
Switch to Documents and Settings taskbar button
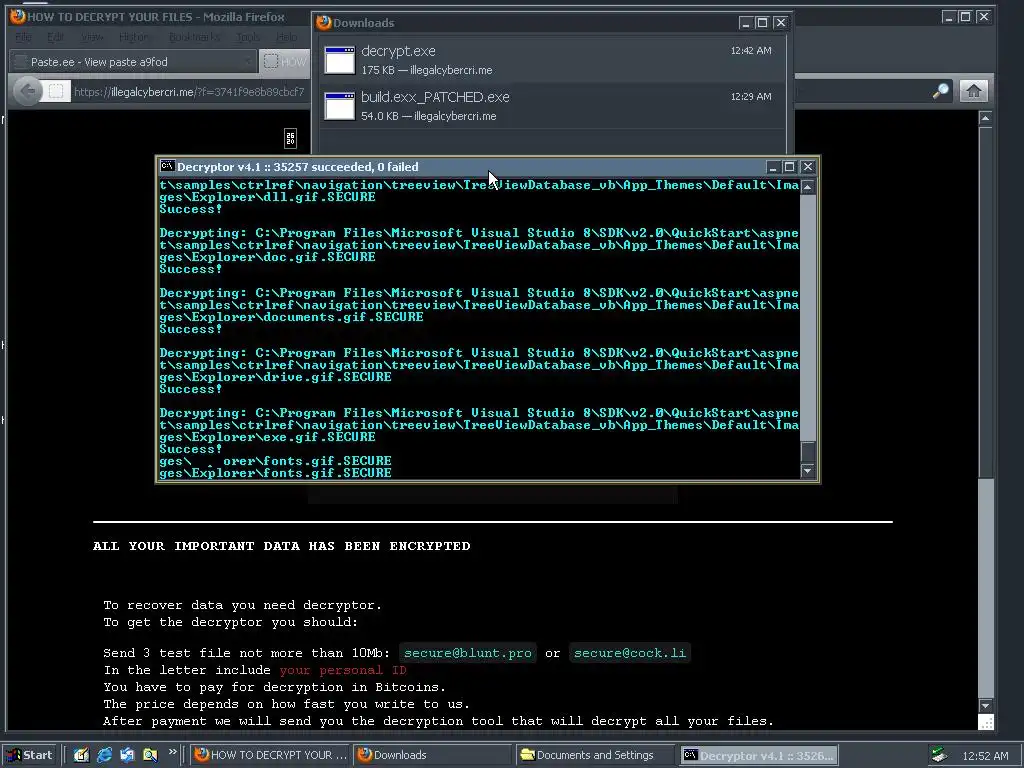(x=595, y=755)
